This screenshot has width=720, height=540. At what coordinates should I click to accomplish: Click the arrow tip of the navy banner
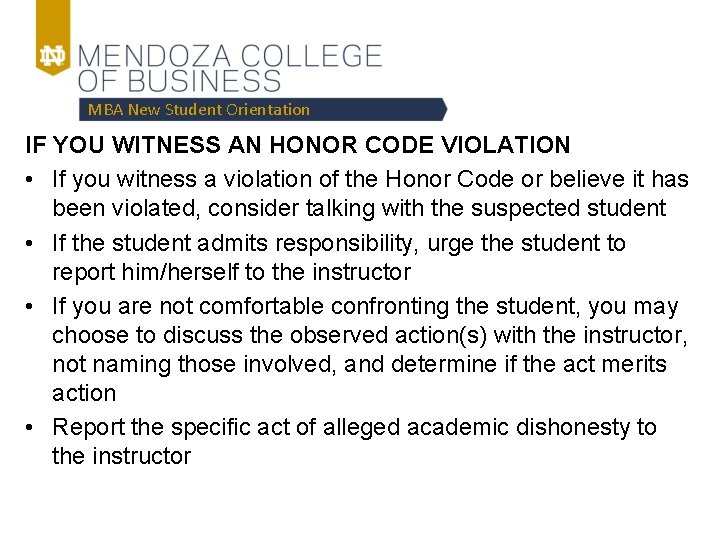click(442, 110)
